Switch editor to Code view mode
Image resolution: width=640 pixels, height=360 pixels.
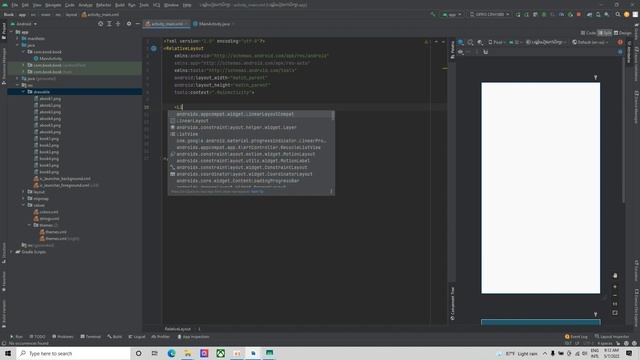coord(588,33)
